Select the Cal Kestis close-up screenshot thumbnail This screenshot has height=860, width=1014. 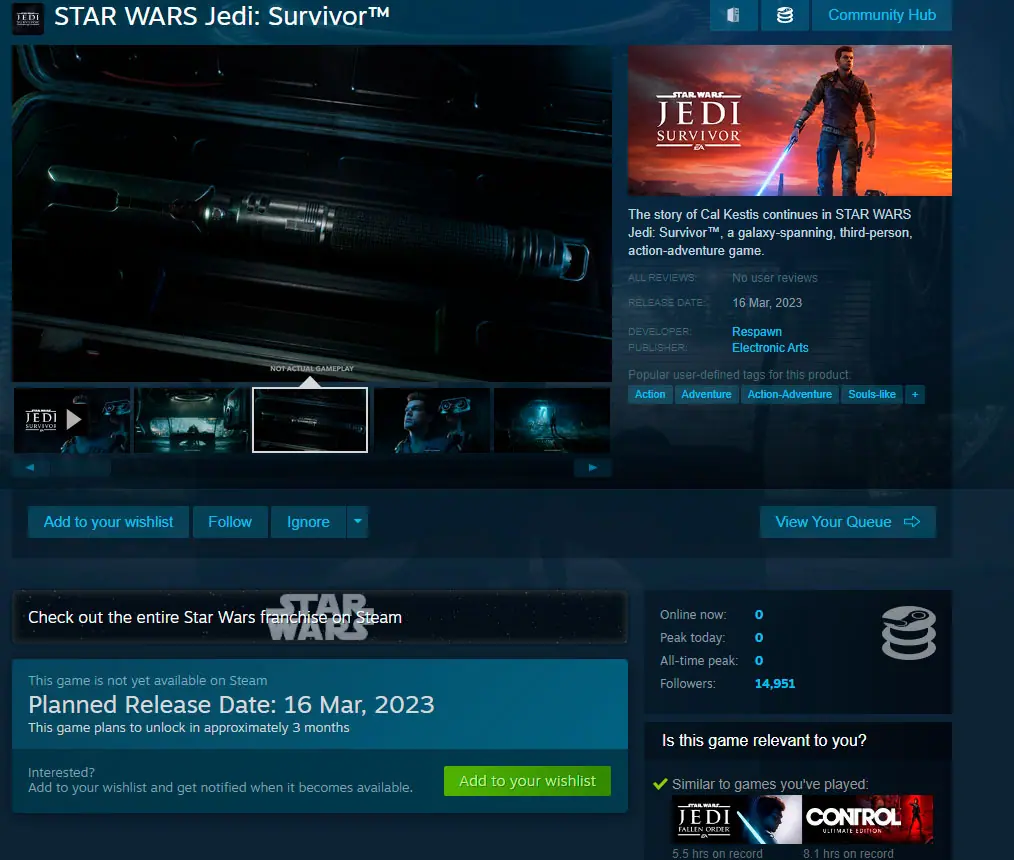point(431,420)
